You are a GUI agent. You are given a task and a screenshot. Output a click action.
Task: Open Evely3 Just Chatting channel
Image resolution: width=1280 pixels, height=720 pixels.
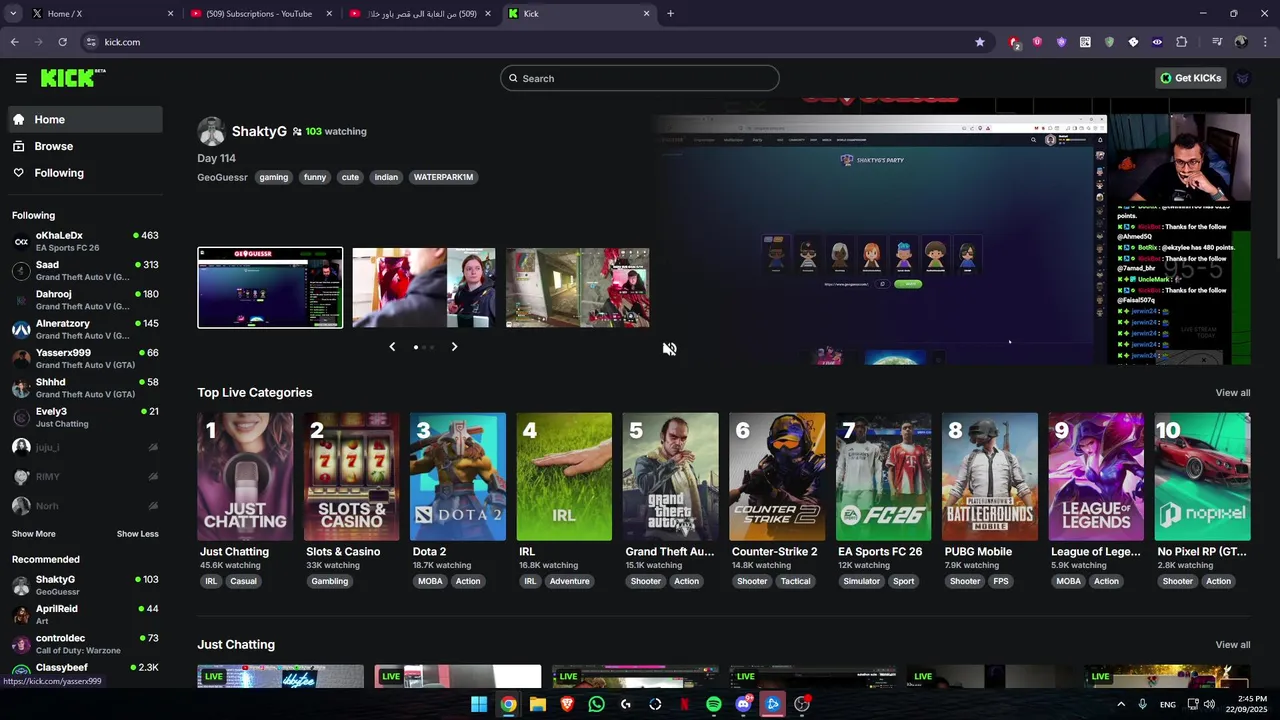click(x=85, y=417)
